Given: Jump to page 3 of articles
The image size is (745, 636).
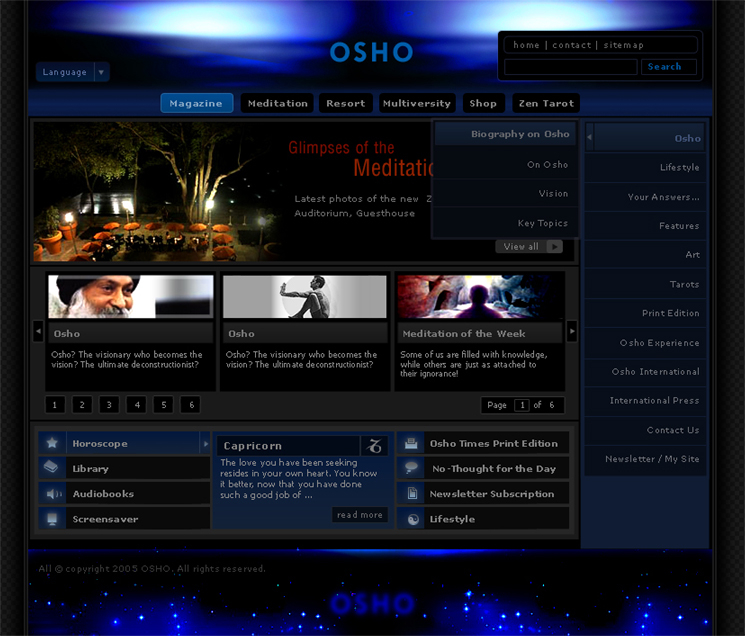Looking at the screenshot, I should coord(109,405).
